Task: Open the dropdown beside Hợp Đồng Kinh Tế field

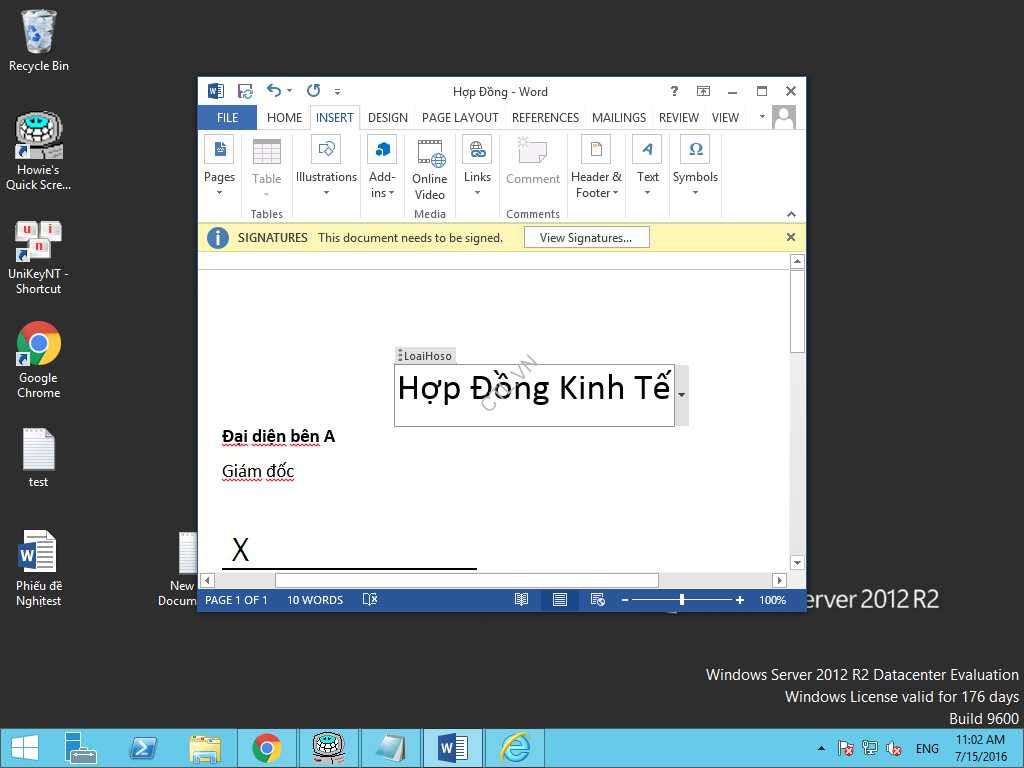Action: 681,395
